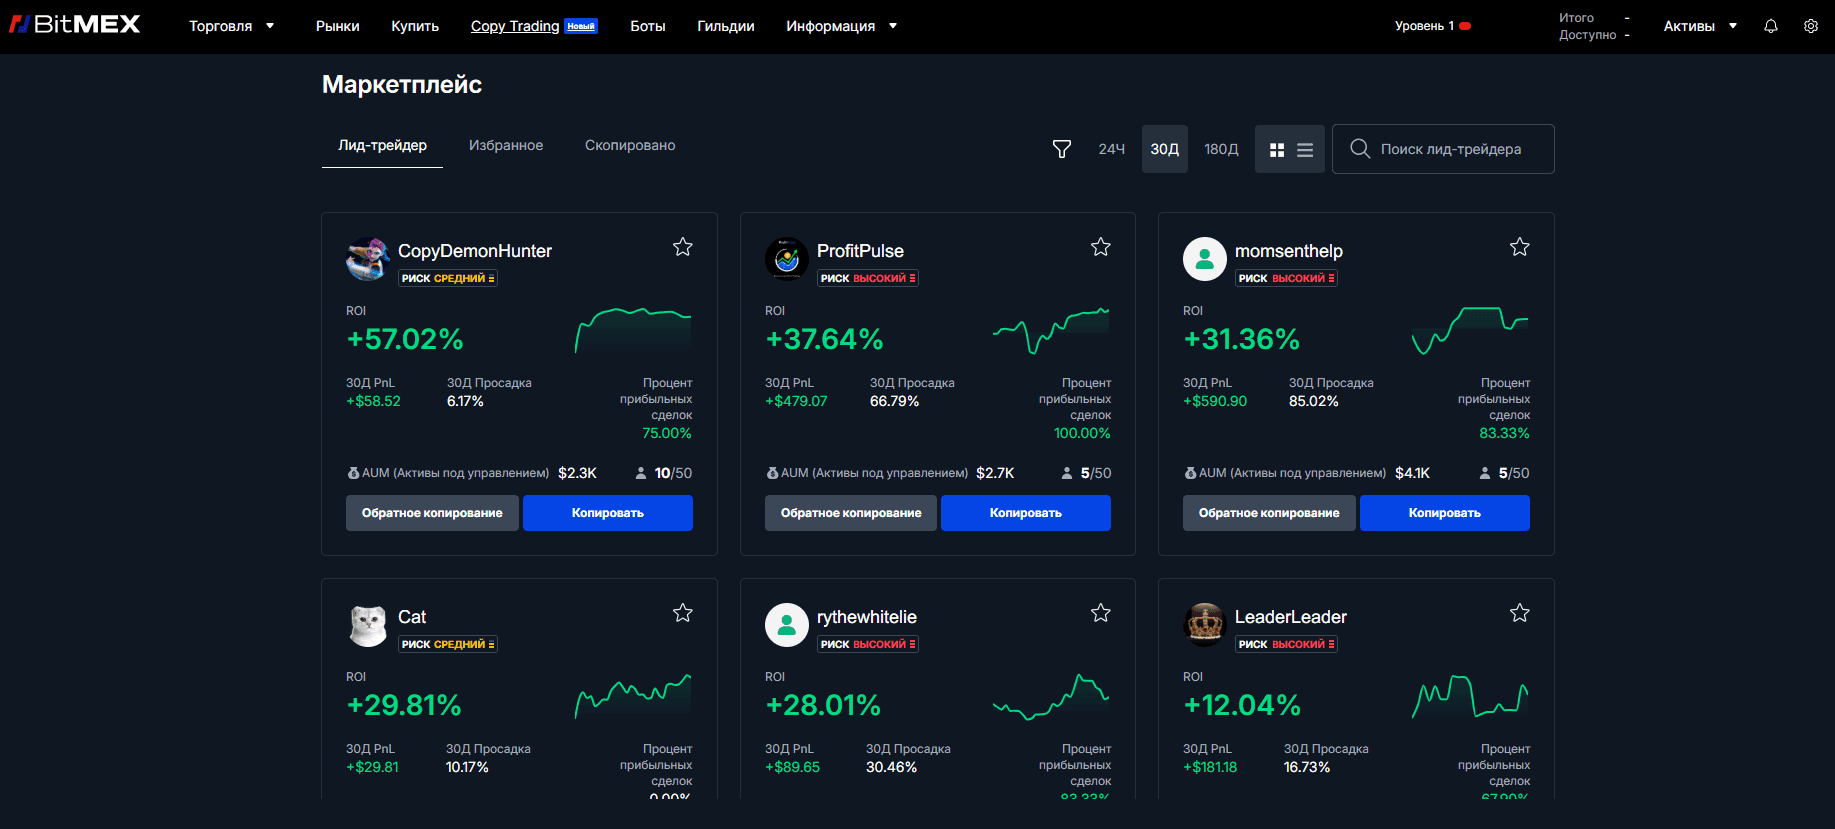Open the settings gear icon
Viewport: 1835px width, 829px height.
coord(1811,26)
